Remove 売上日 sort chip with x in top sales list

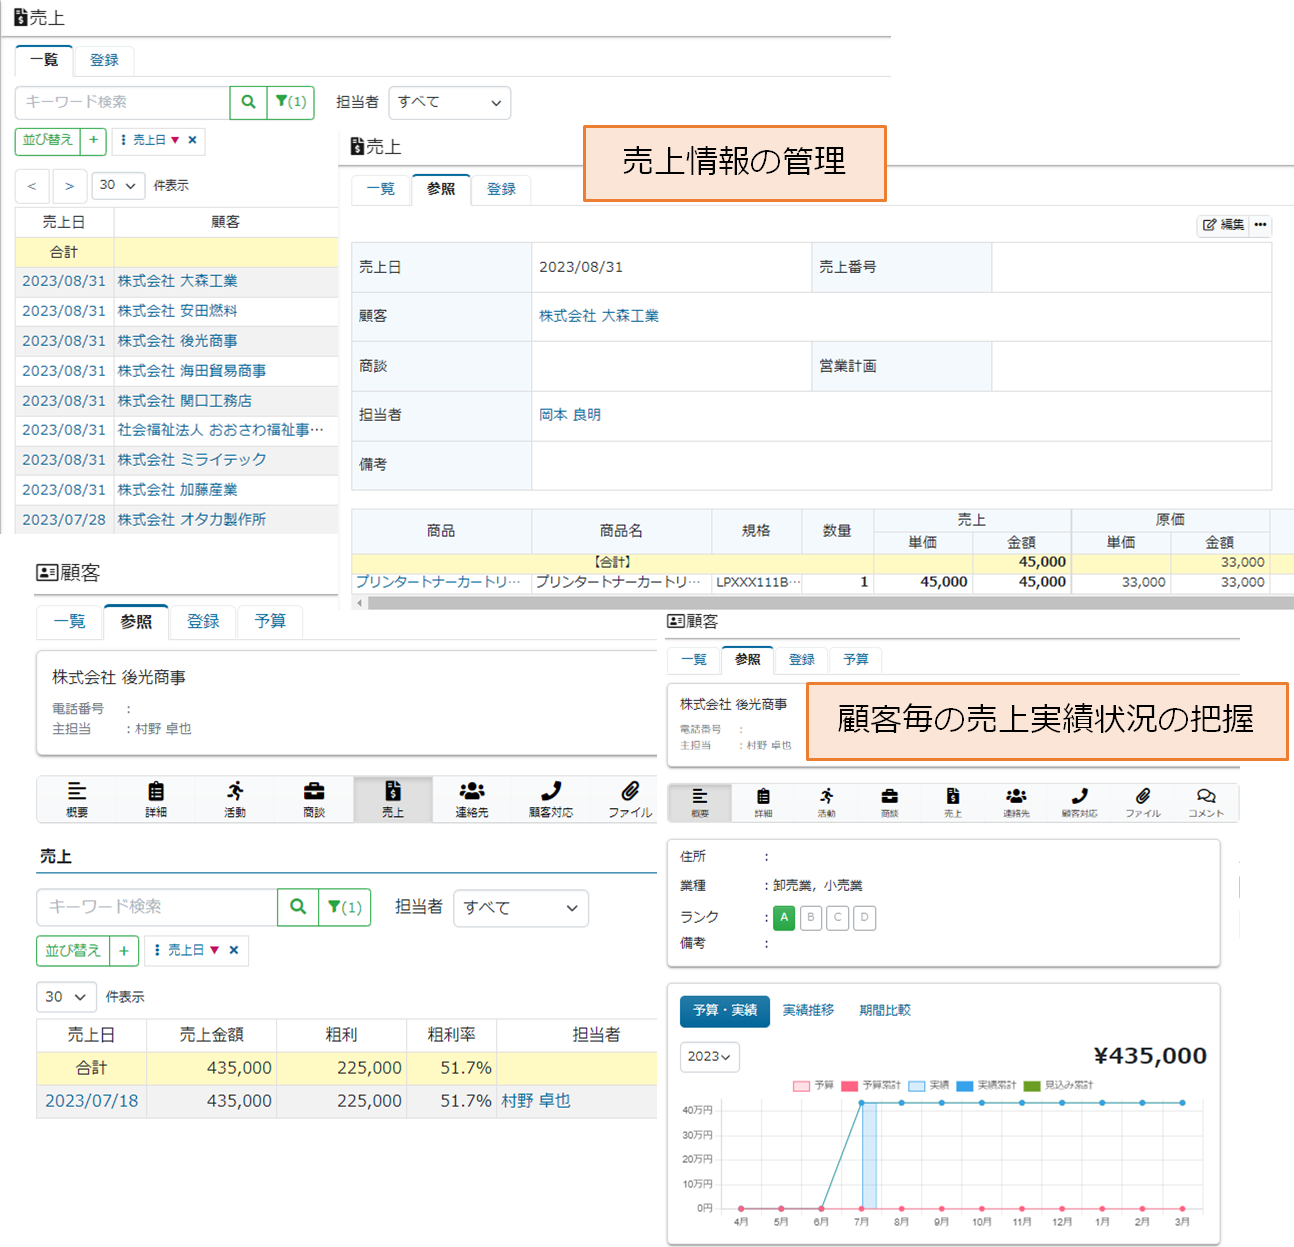point(192,140)
